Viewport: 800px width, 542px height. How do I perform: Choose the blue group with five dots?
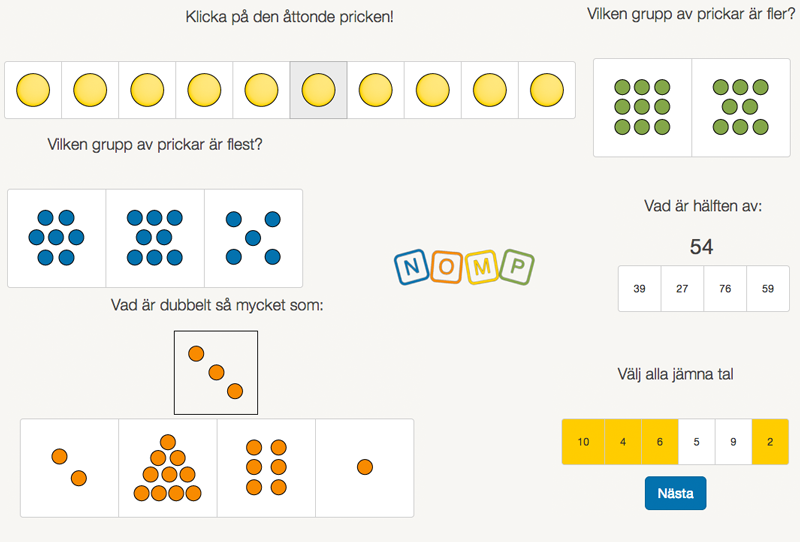tap(253, 238)
